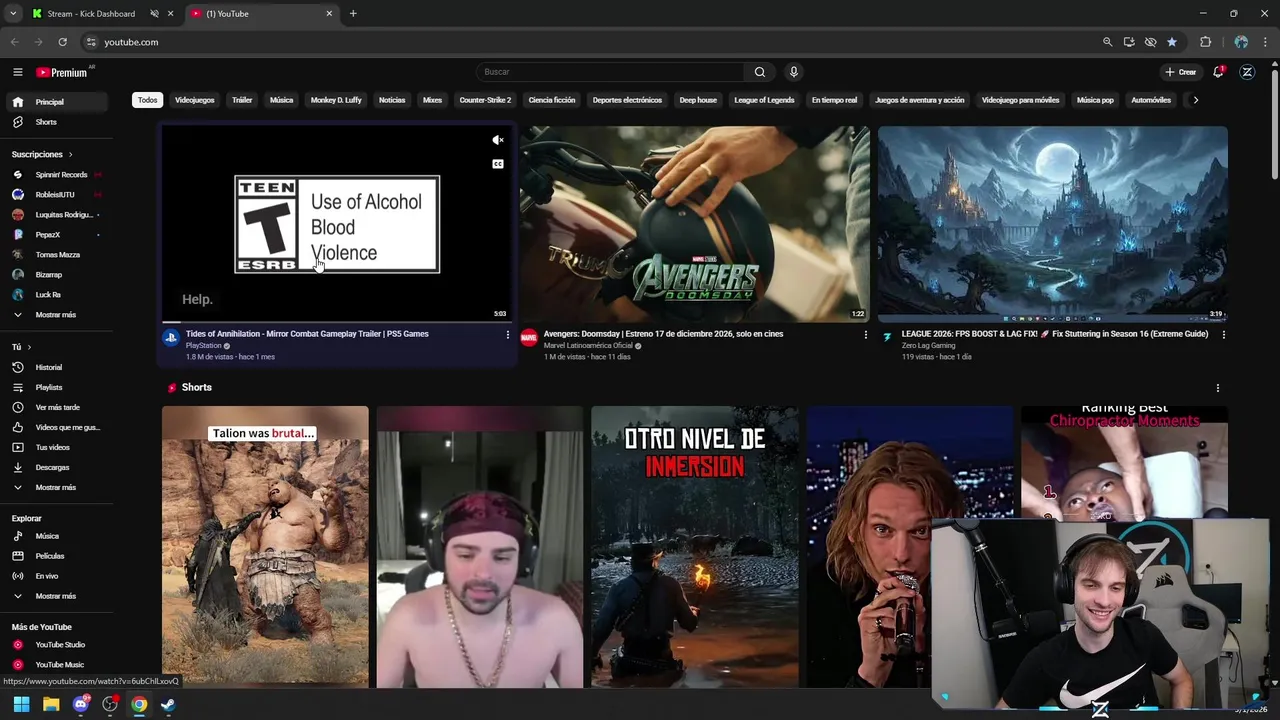The height and width of the screenshot is (720, 1280).
Task: Open the notifications bell
Action: tap(1218, 72)
